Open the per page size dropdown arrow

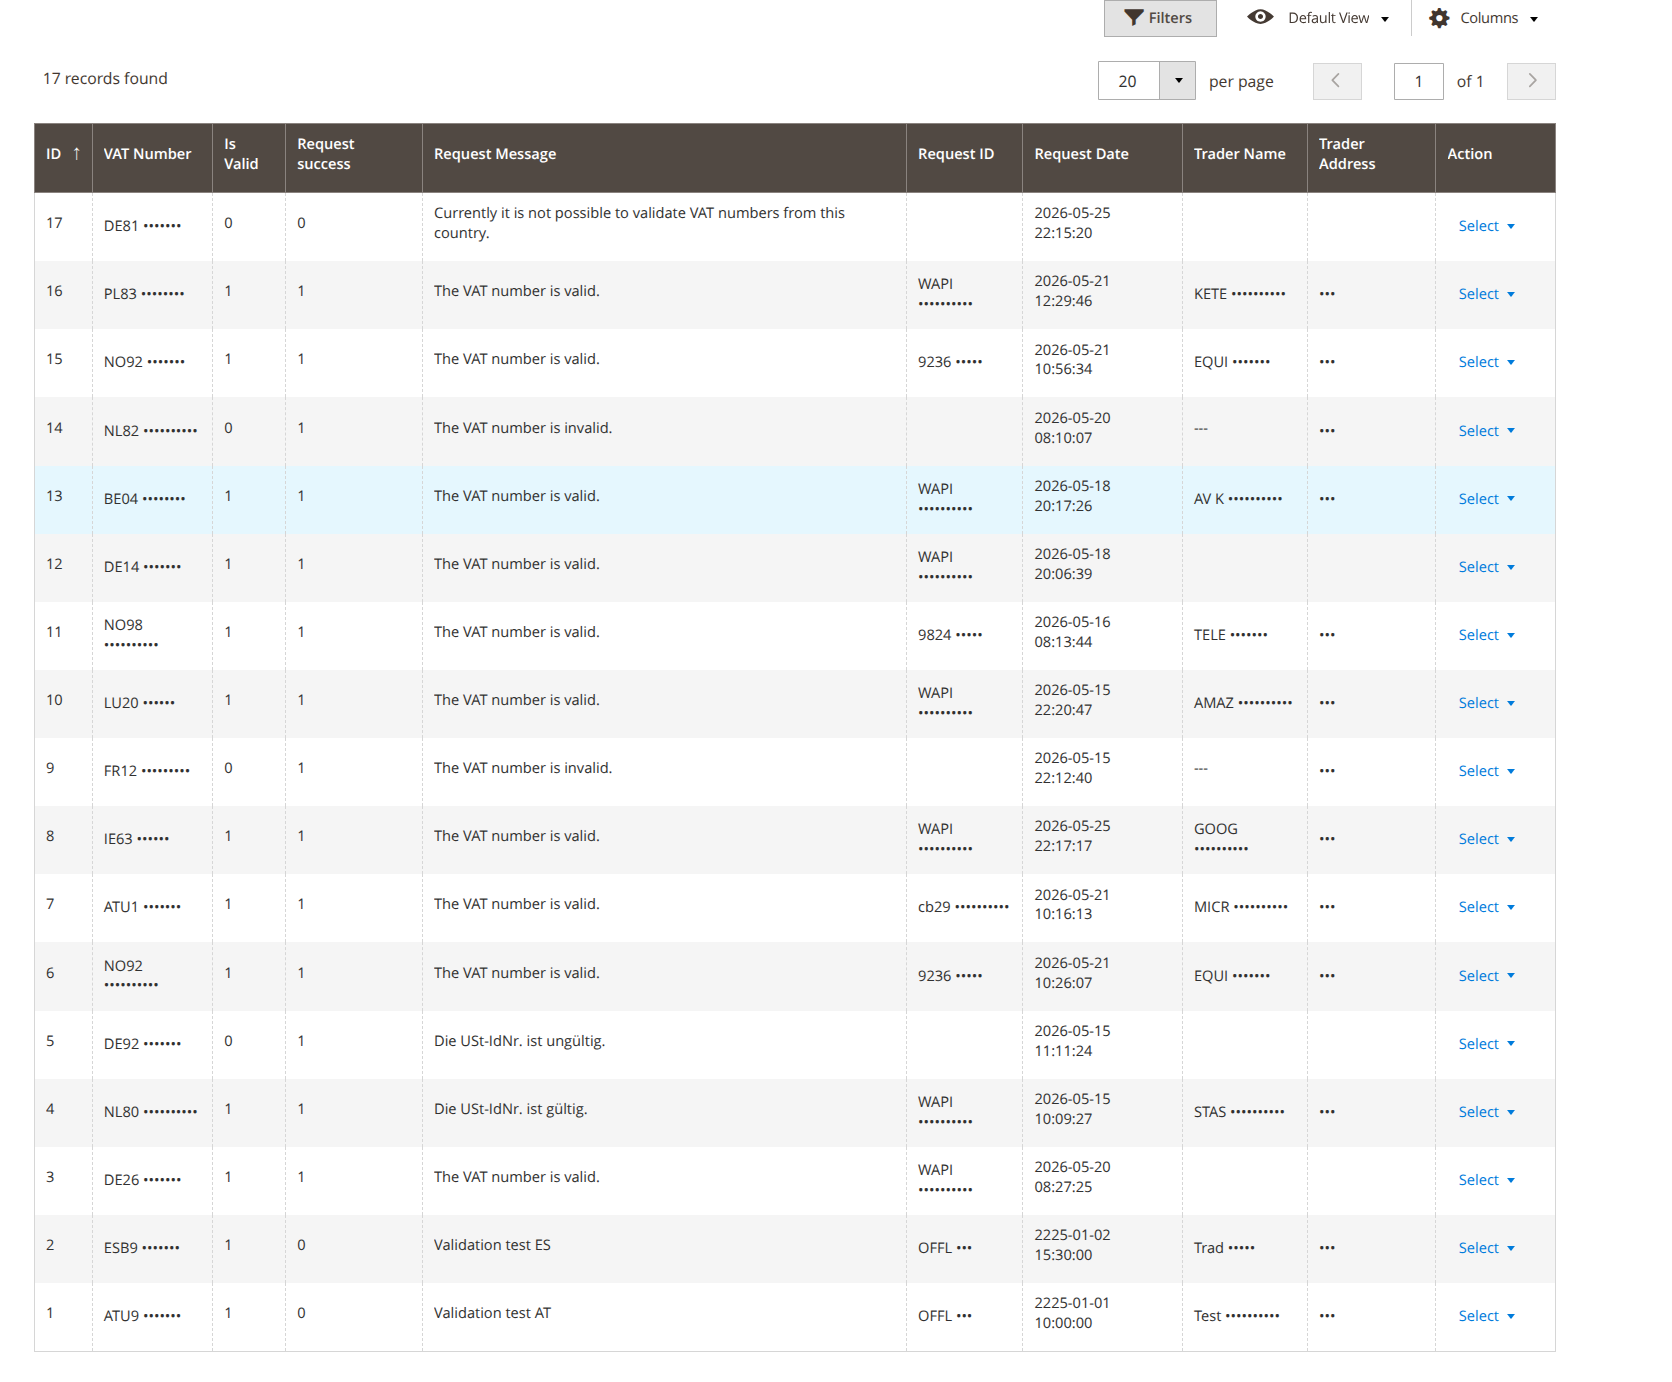tap(1178, 81)
